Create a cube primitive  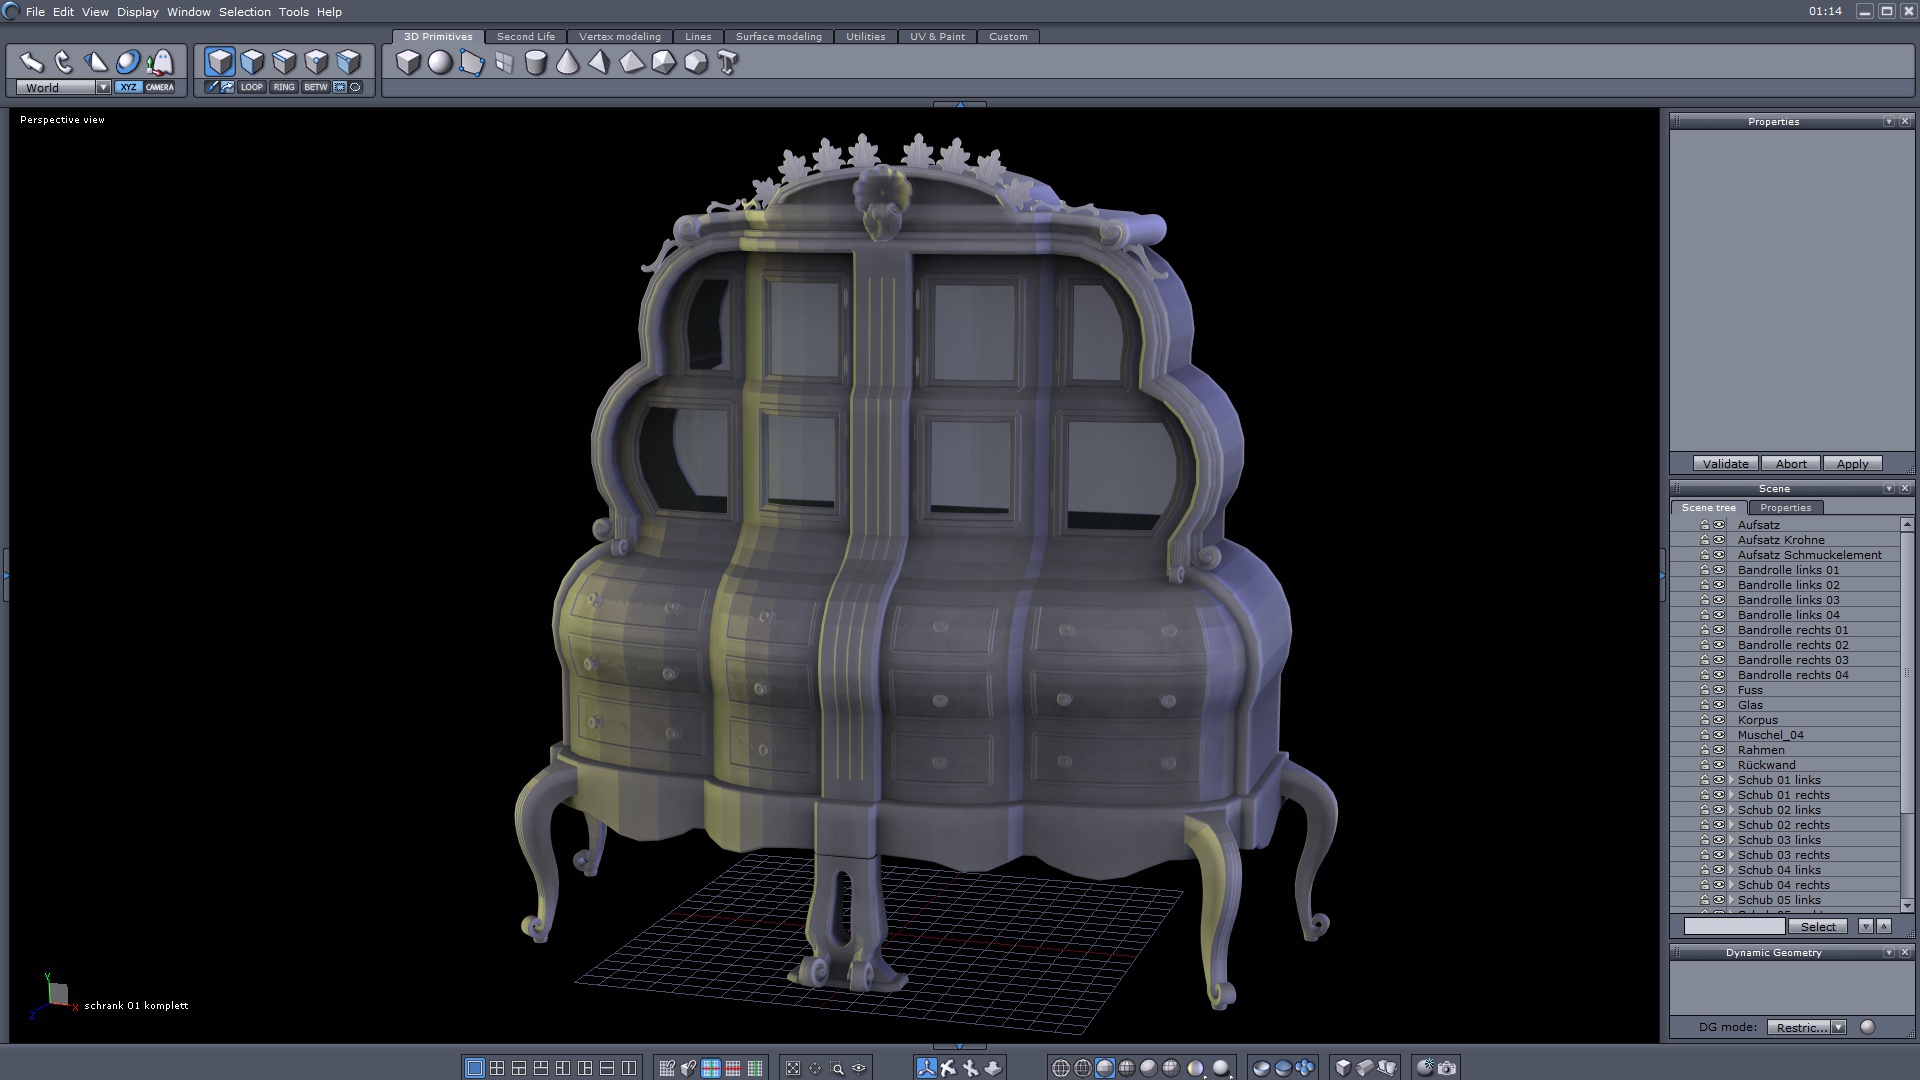coord(407,63)
